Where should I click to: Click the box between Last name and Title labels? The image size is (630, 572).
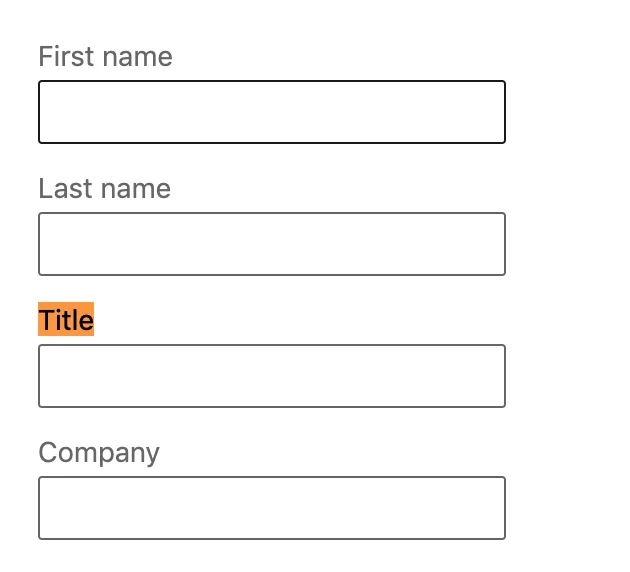click(271, 244)
